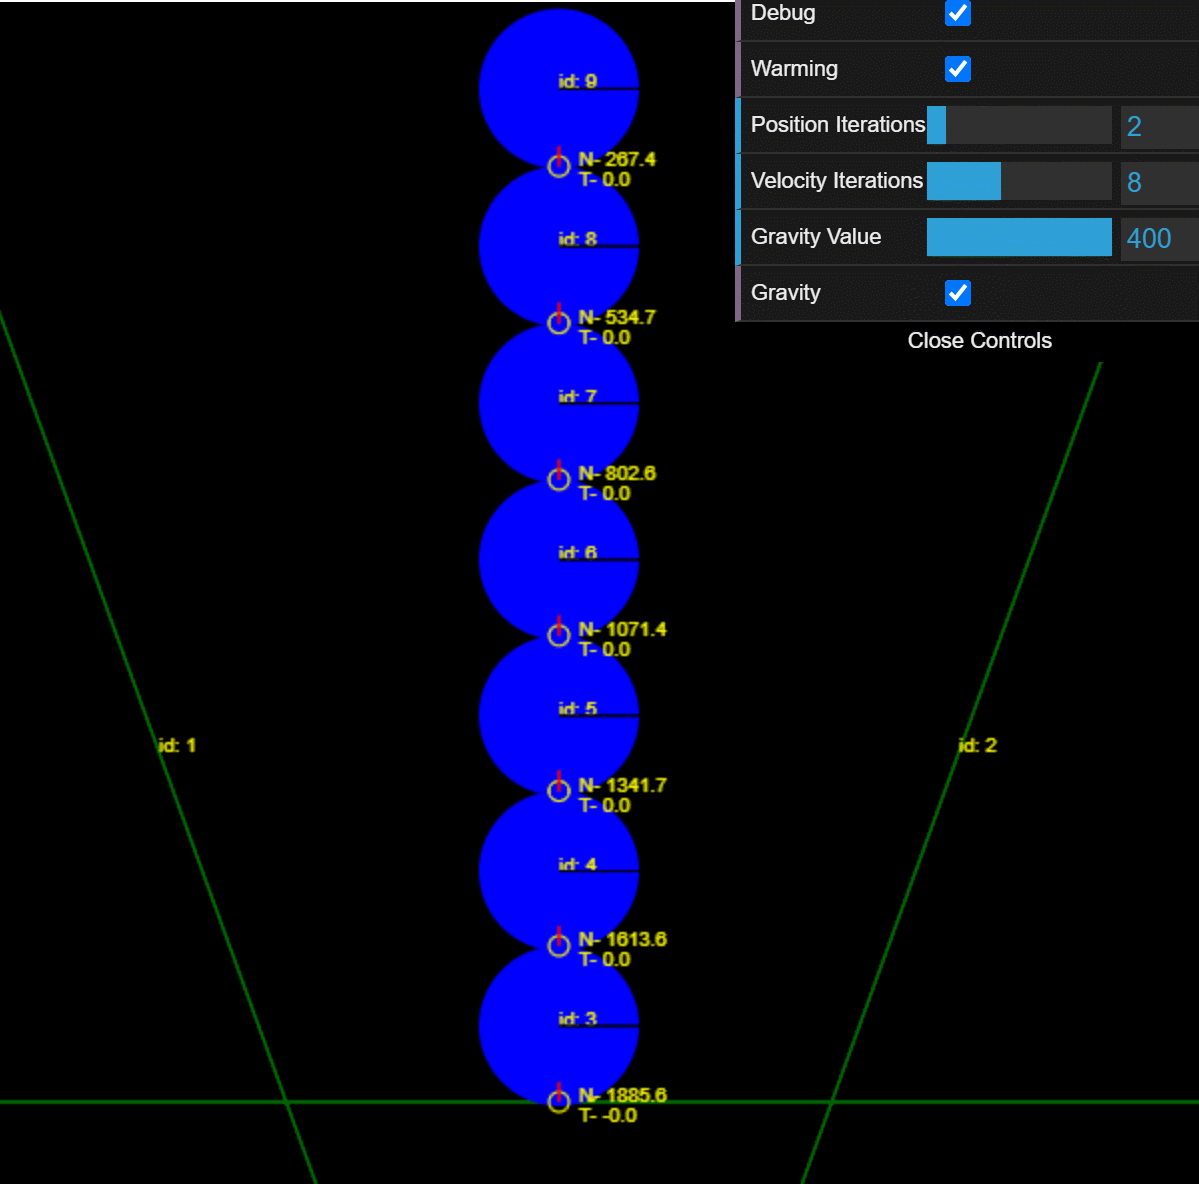Click the Gravity Value 400 input field
The height and width of the screenshot is (1184, 1199).
click(1158, 238)
